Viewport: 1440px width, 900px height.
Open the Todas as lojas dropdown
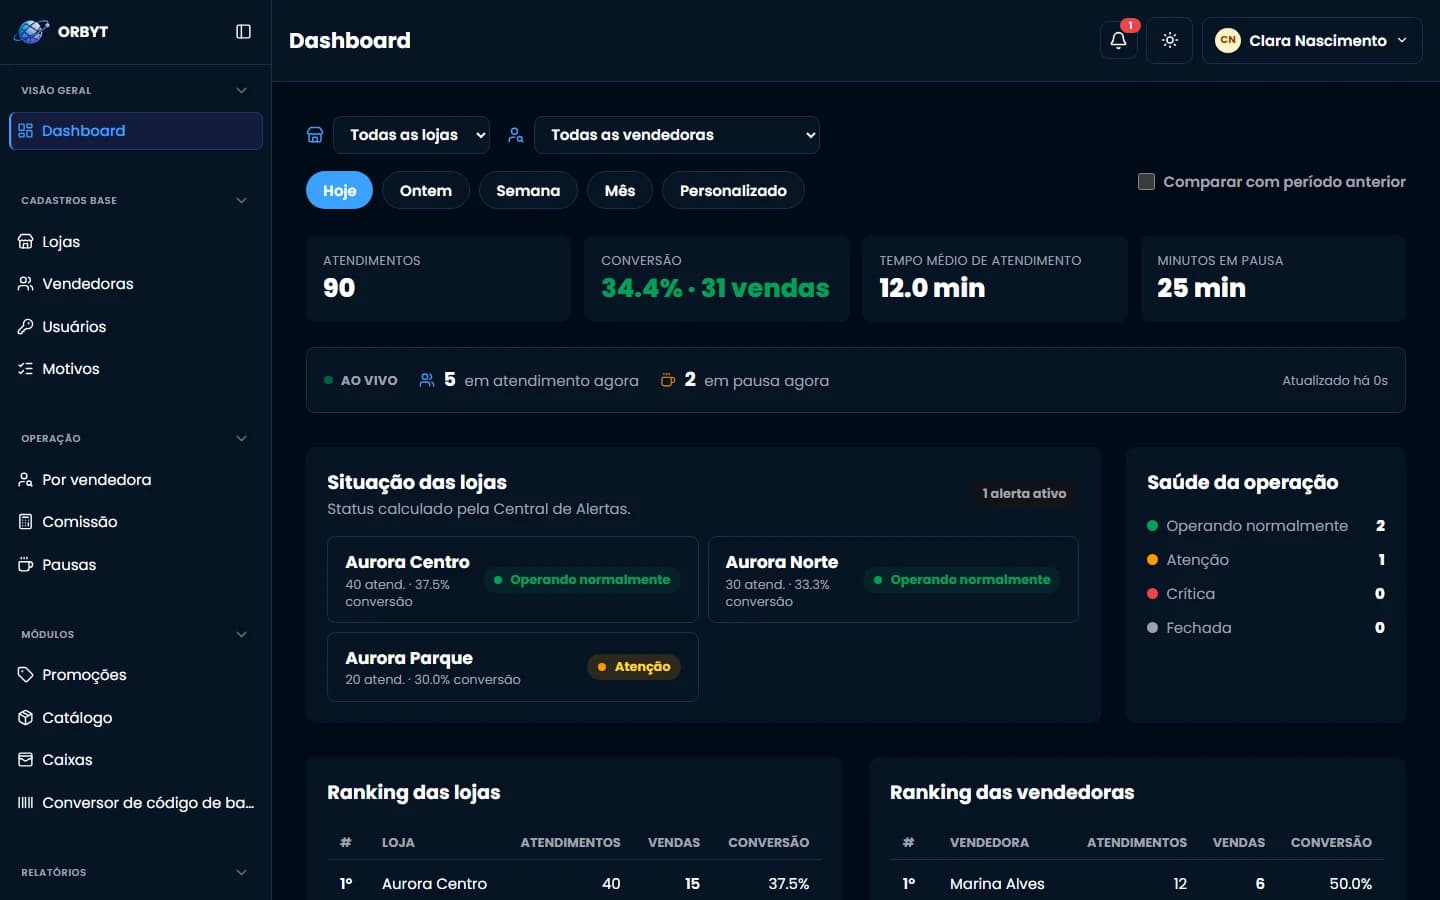[x=412, y=135]
